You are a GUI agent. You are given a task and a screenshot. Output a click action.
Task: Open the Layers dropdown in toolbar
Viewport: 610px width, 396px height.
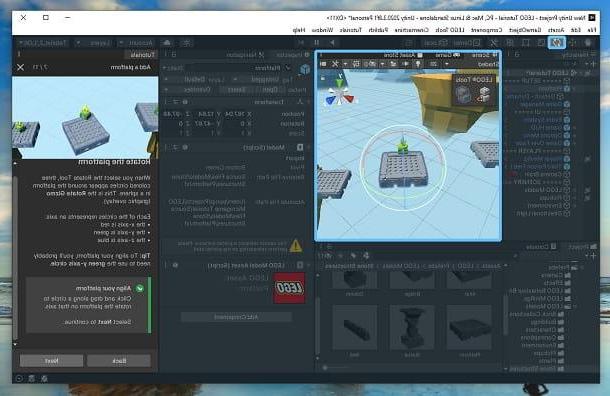pos(94,43)
